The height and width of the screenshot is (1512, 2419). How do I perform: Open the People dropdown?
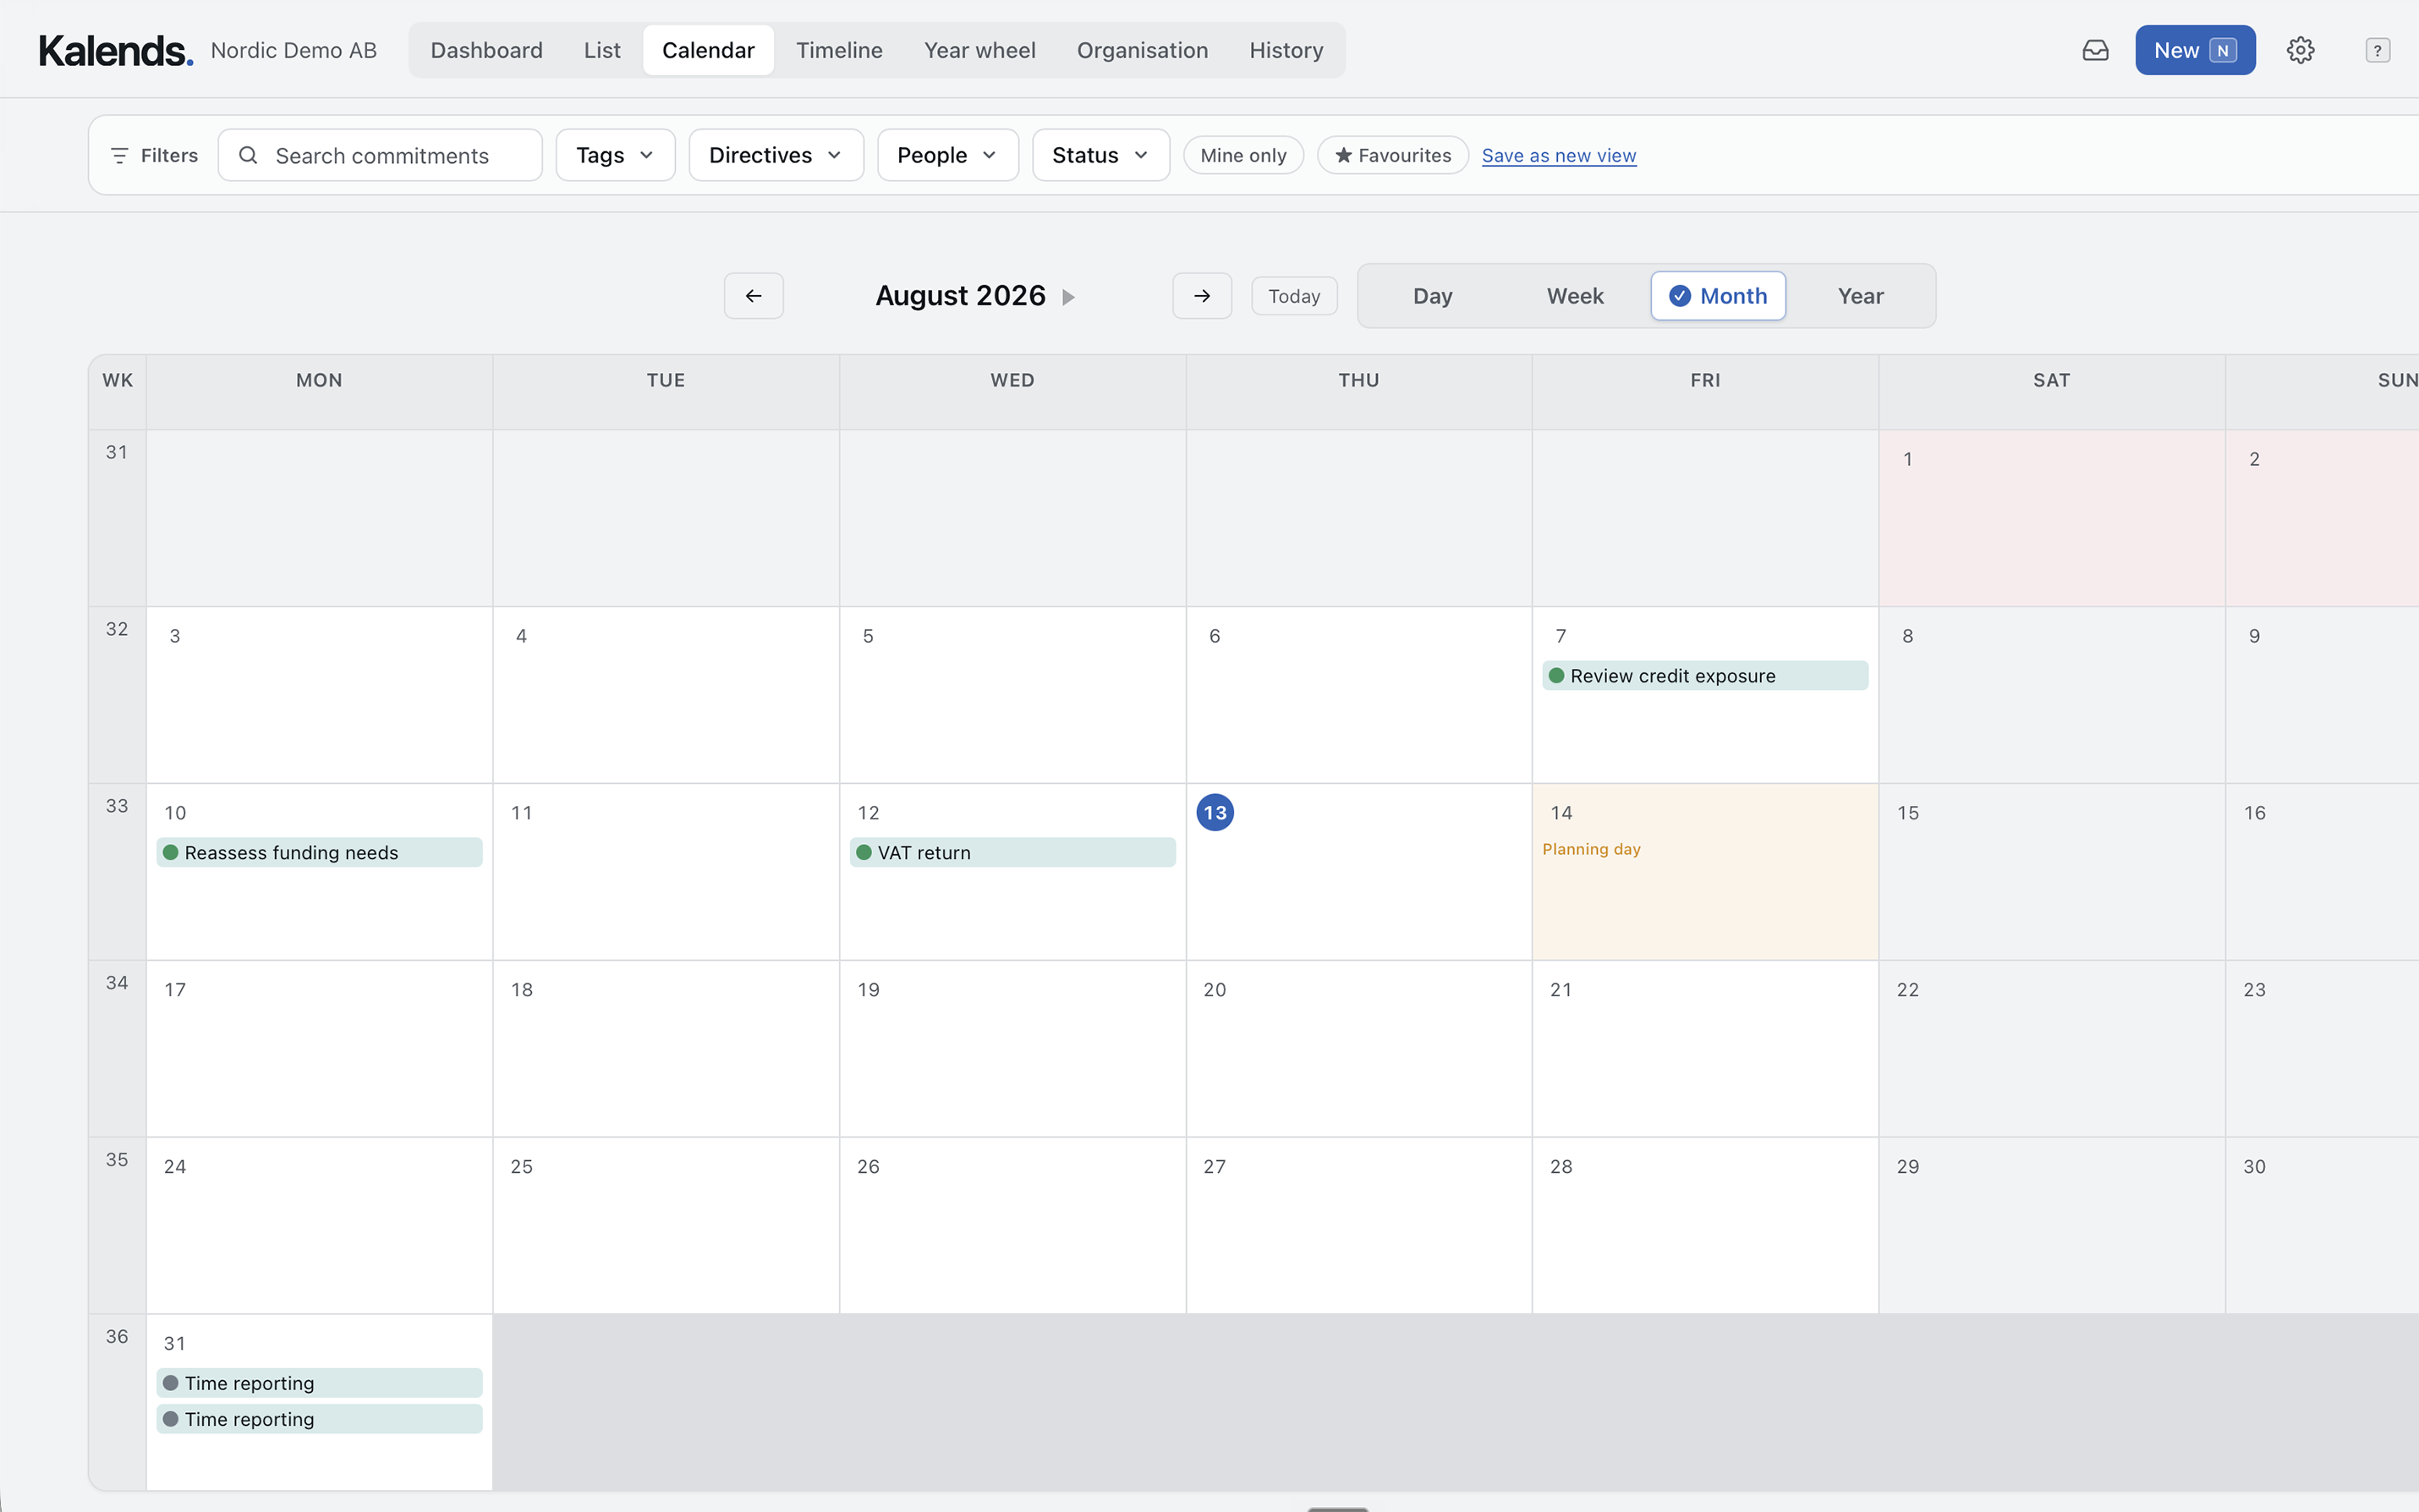pyautogui.click(x=947, y=155)
